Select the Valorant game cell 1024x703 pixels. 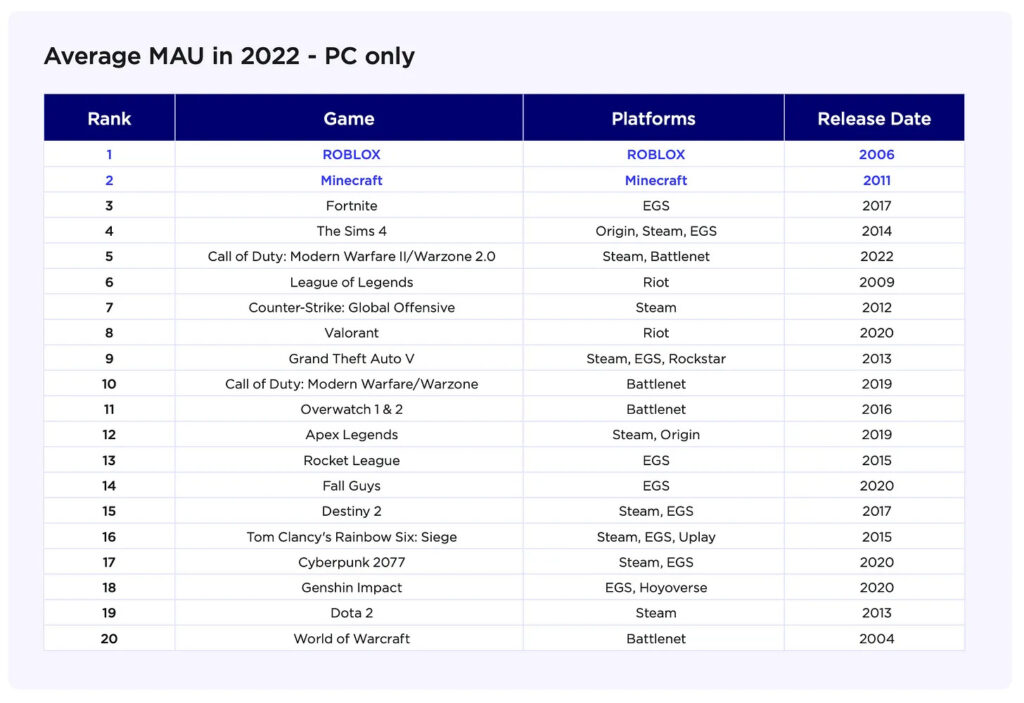coord(351,333)
